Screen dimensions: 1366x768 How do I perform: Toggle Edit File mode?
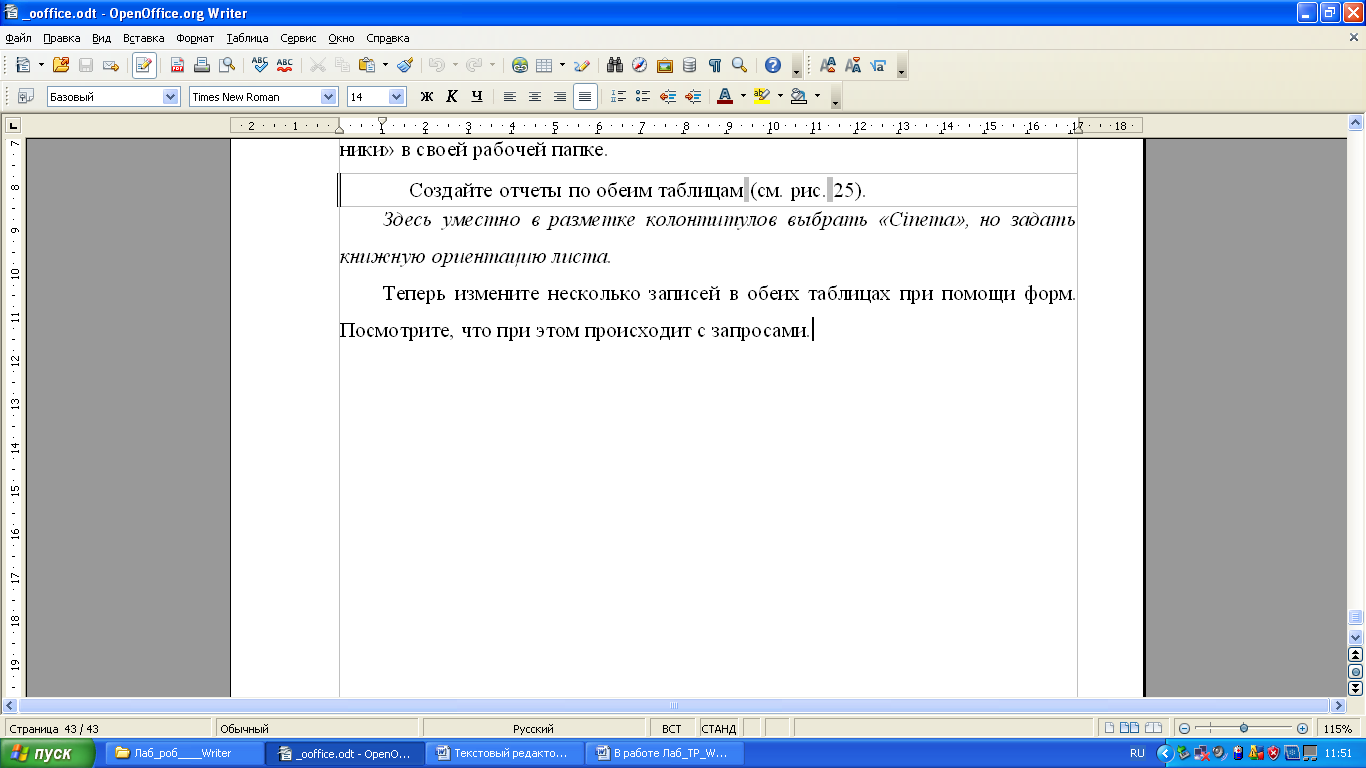tap(144, 65)
